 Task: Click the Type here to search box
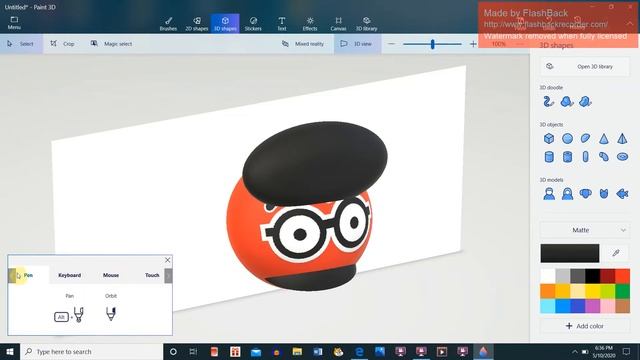coord(92,351)
